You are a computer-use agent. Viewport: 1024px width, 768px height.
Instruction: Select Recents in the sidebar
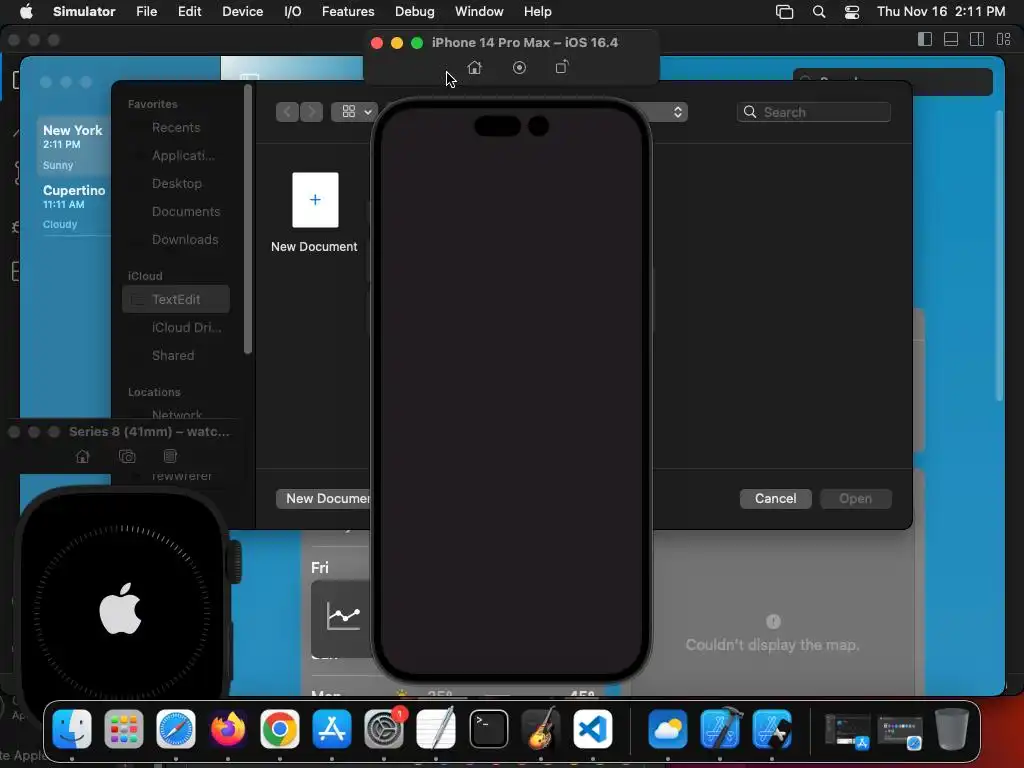pyautogui.click(x=176, y=127)
